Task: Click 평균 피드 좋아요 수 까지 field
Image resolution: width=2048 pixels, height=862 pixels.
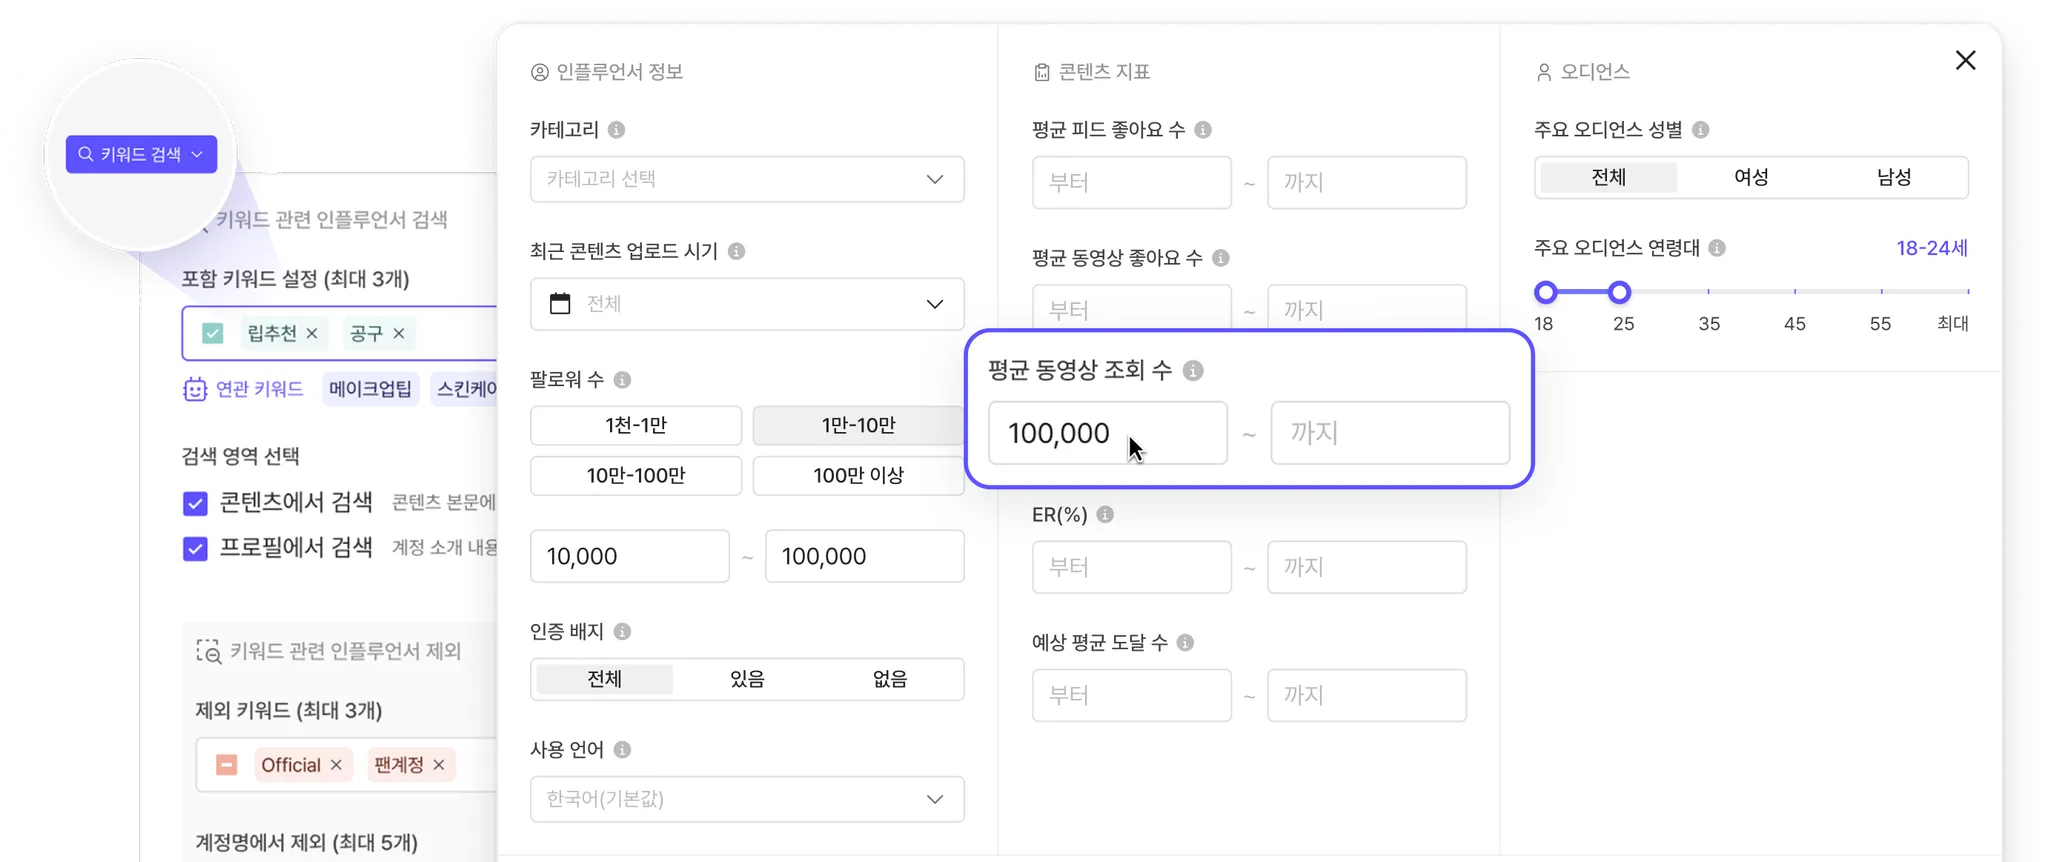Action: point(1367,182)
